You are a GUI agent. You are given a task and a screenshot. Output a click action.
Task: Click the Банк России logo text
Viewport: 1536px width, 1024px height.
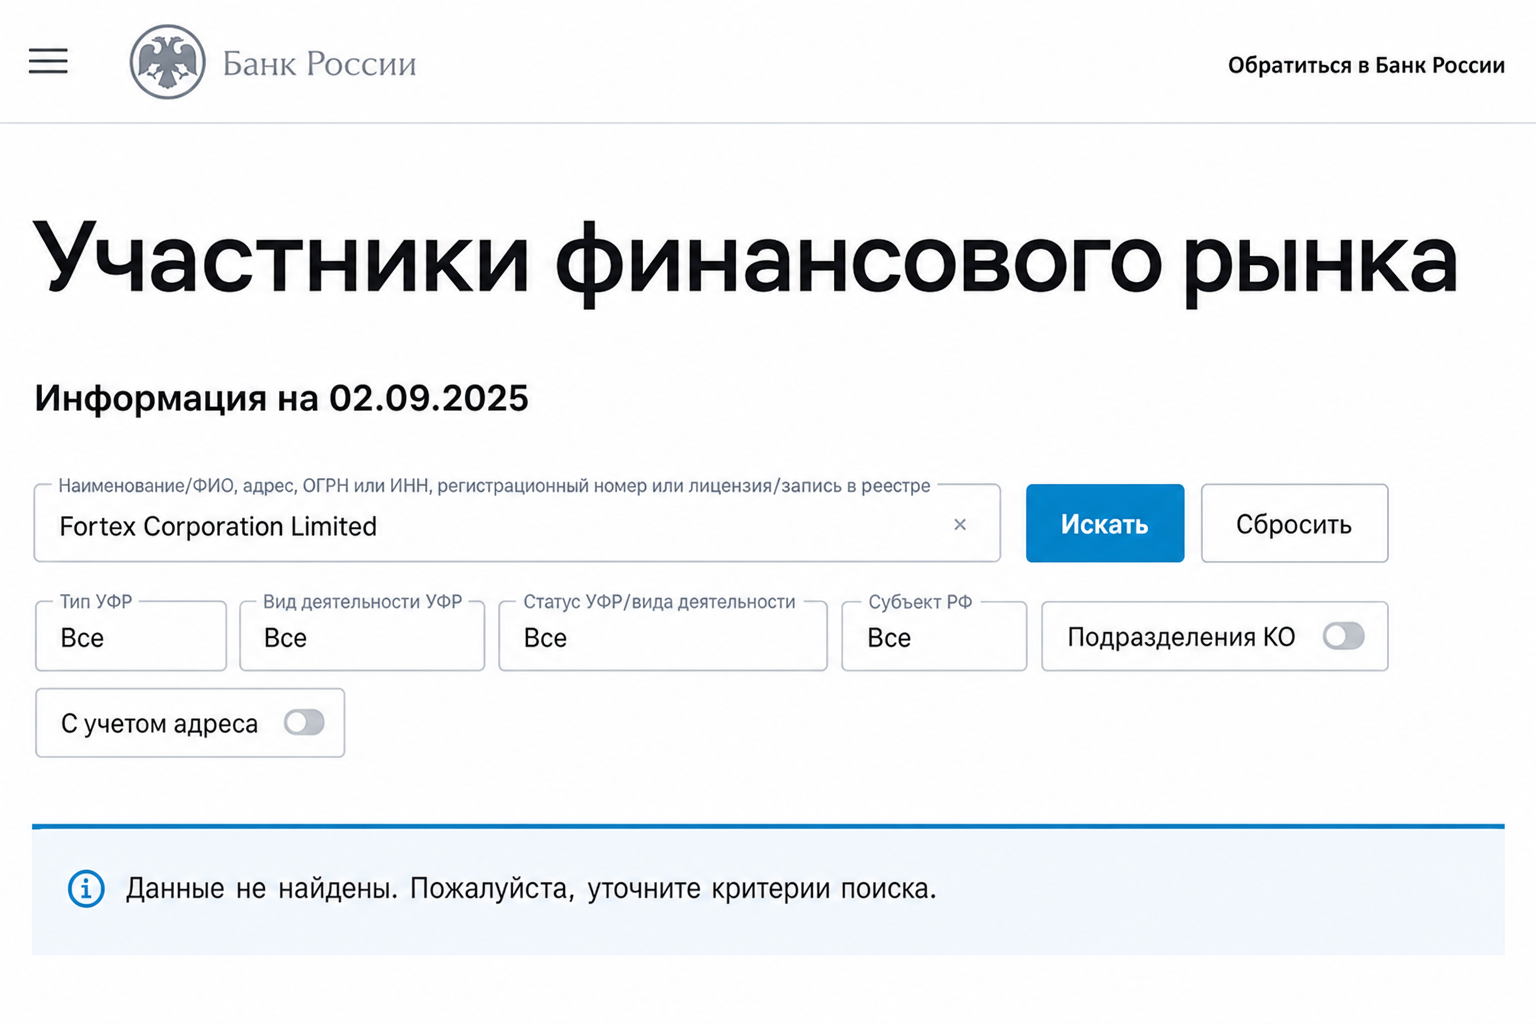pos(319,63)
